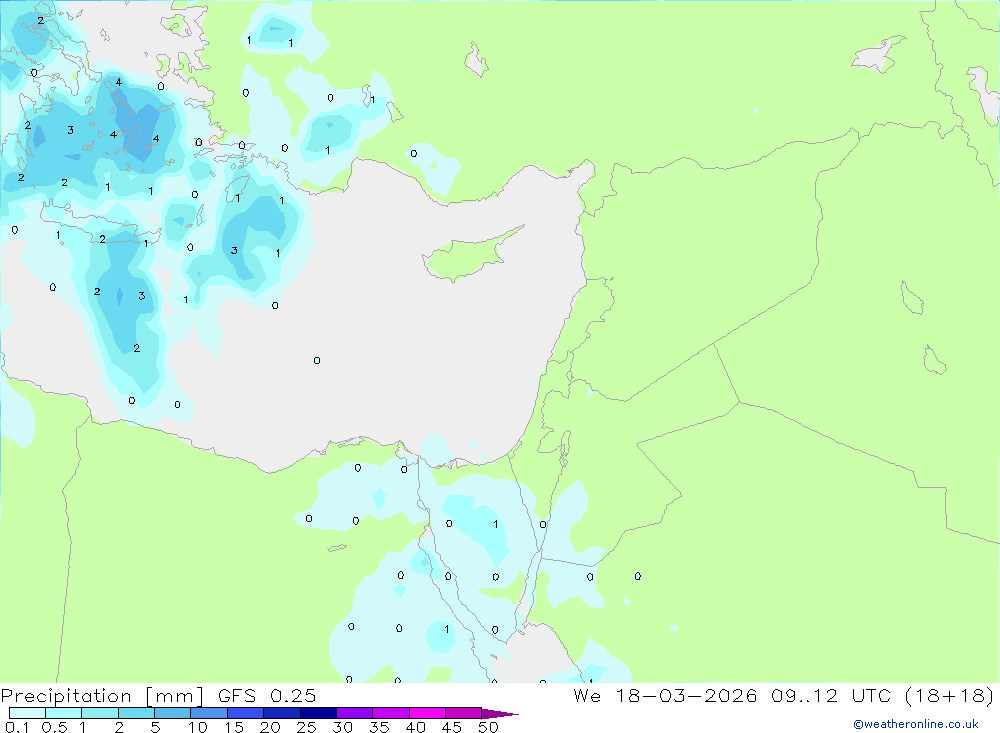Click the island of Cyprus on map
The width and height of the screenshot is (1000, 733).
pyautogui.click(x=469, y=255)
